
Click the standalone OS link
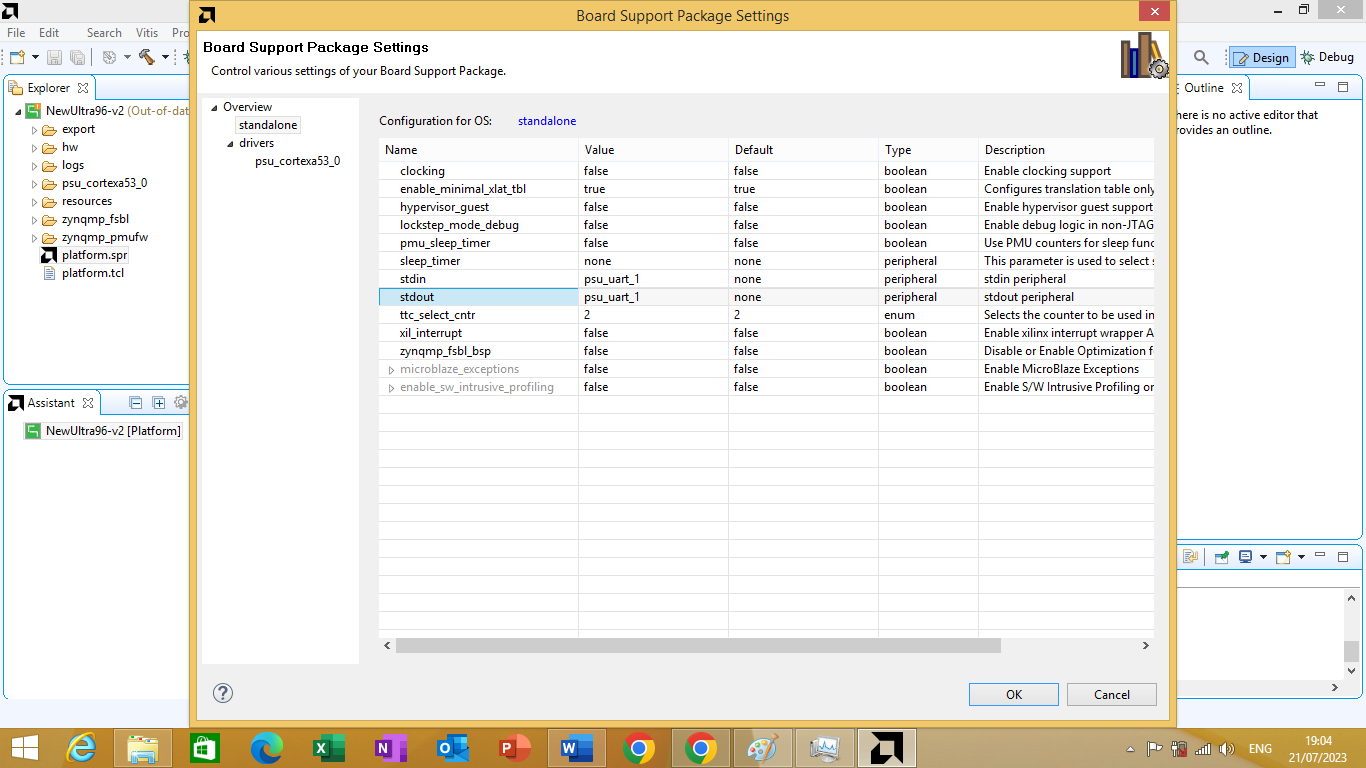click(547, 121)
